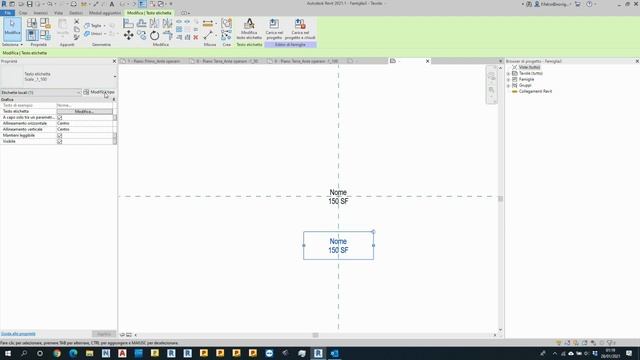Click the Text (A) icon in quick access toolbar
640x360 pixels.
click(x=111, y=4)
